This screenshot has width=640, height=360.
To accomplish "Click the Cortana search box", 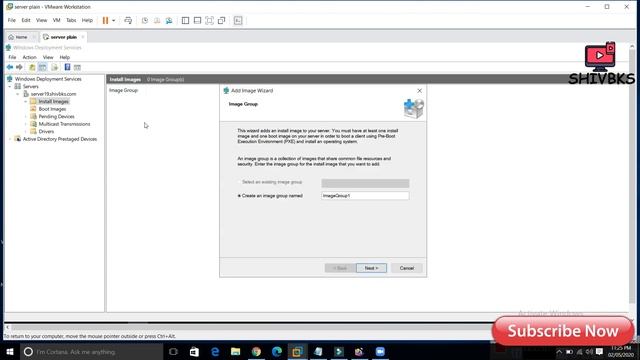I will pyautogui.click(x=91, y=351).
